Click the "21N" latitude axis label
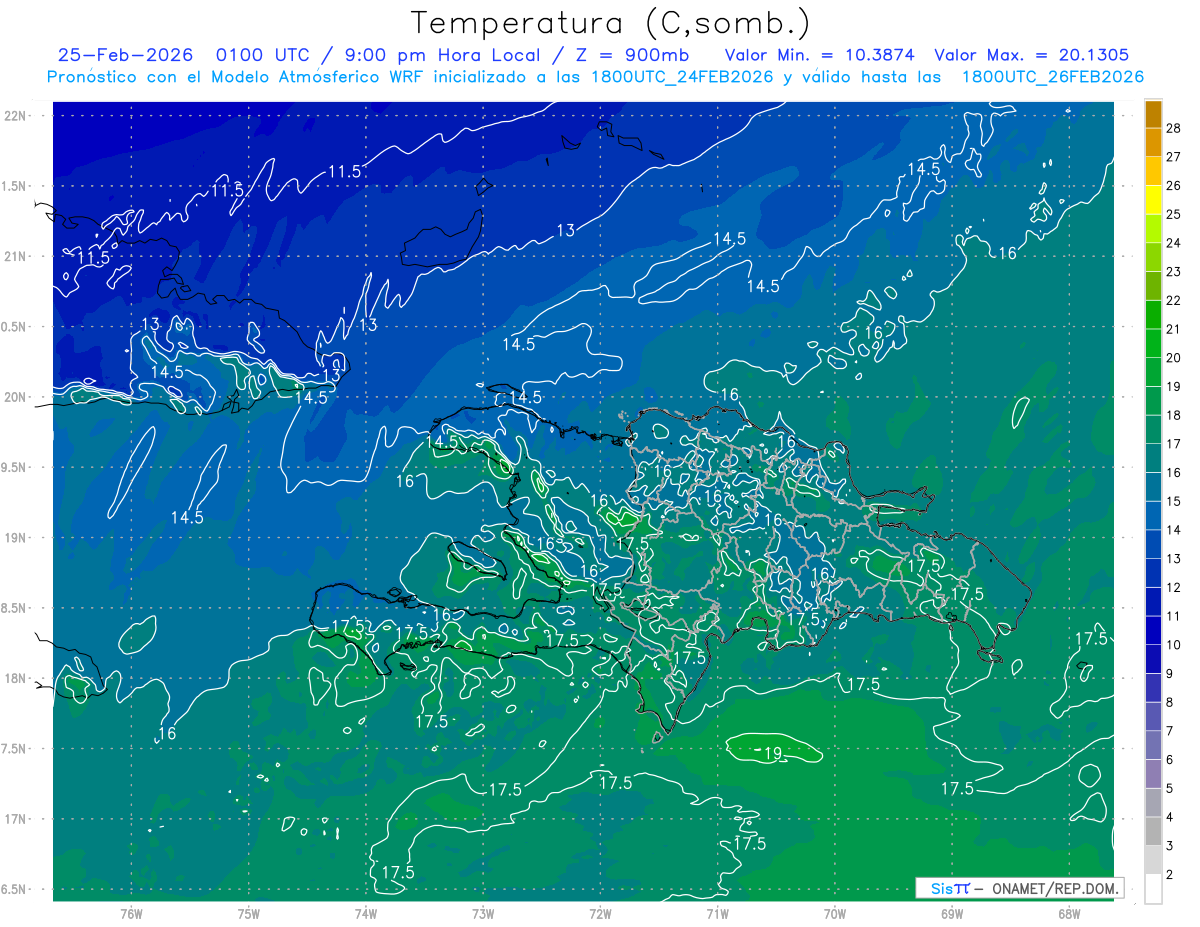This screenshot has width=1200, height=927. tap(15, 256)
